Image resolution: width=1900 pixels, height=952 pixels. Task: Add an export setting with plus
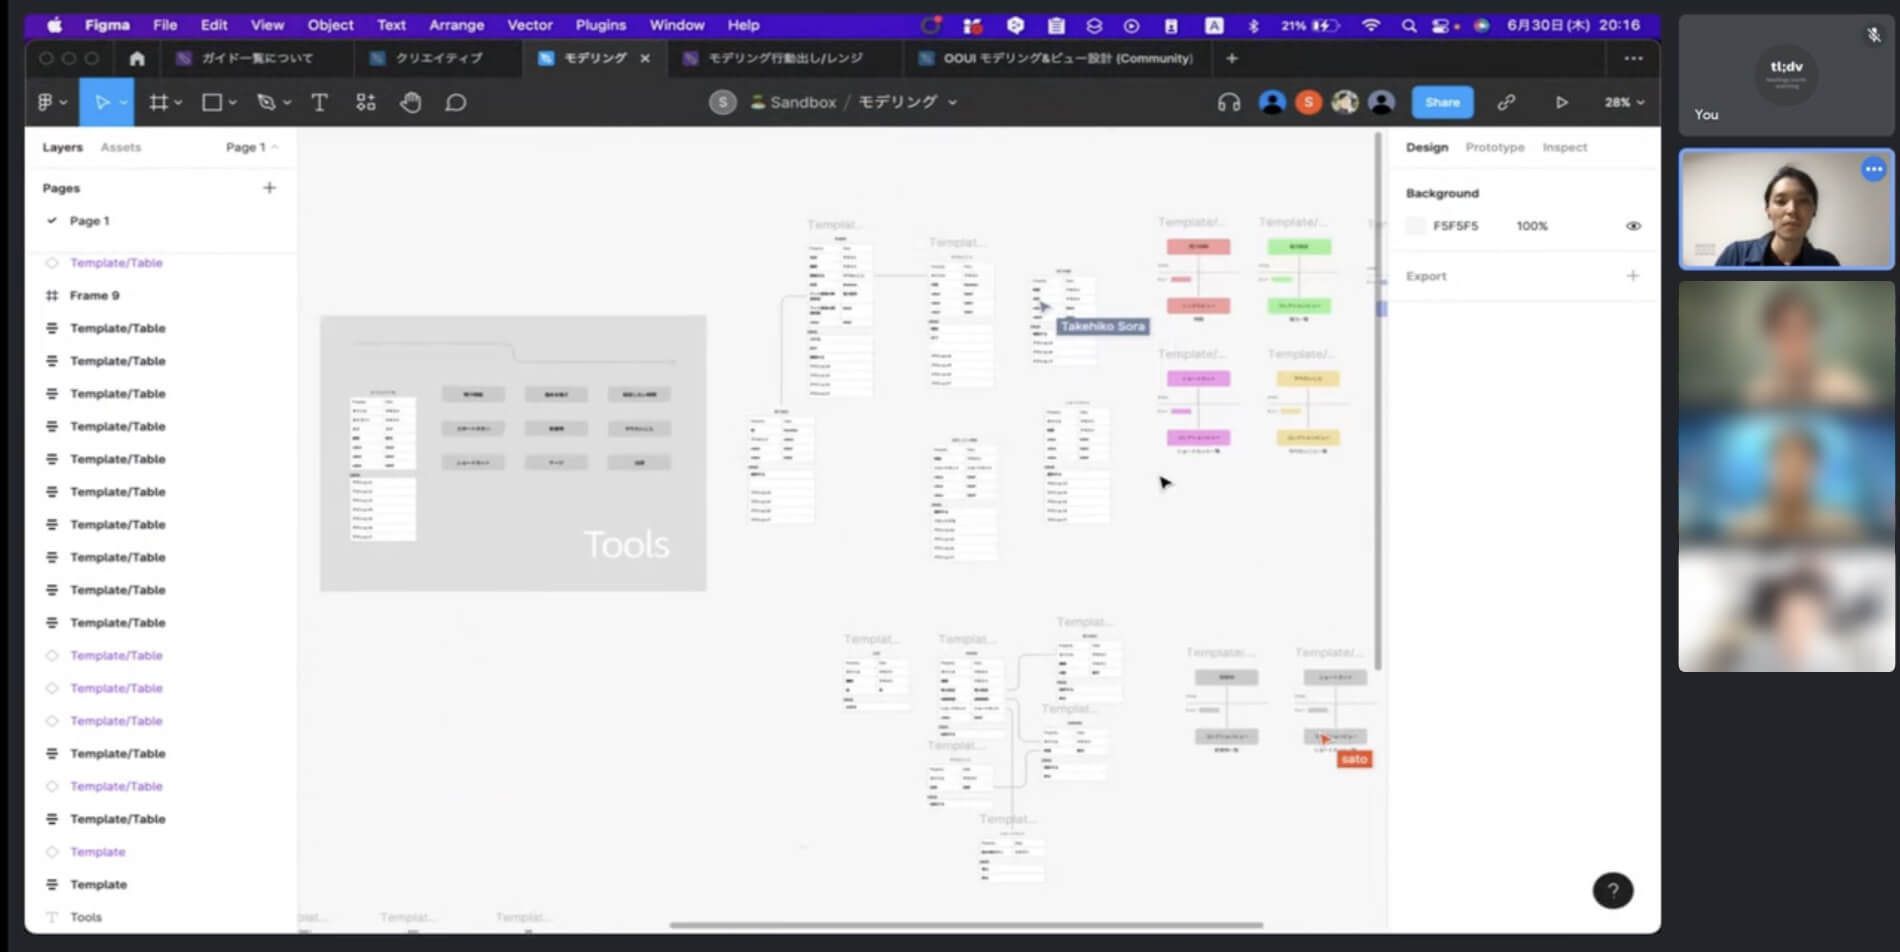(1632, 275)
